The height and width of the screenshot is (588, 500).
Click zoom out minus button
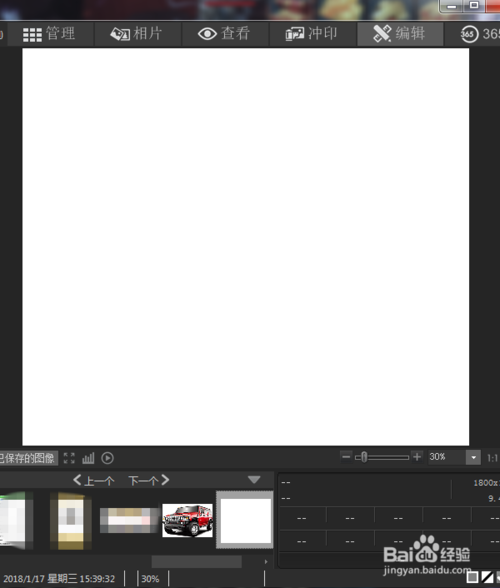[346, 457]
